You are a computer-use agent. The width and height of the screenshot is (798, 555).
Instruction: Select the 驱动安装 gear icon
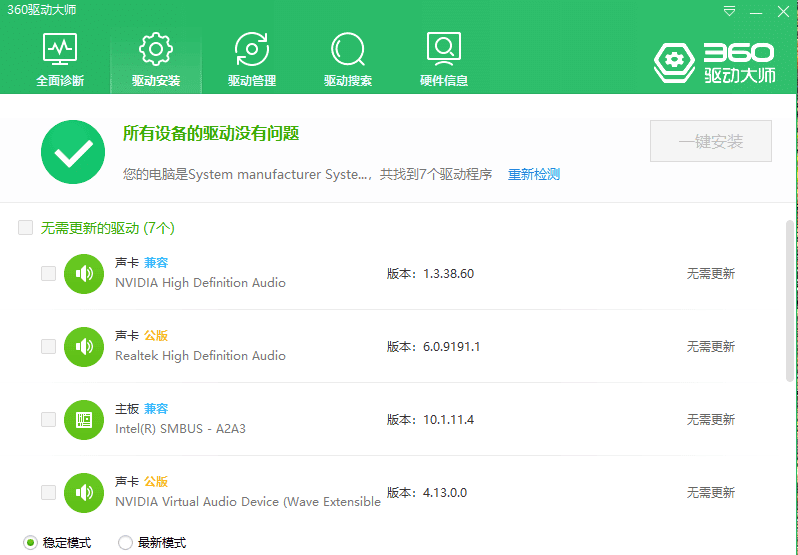[156, 49]
